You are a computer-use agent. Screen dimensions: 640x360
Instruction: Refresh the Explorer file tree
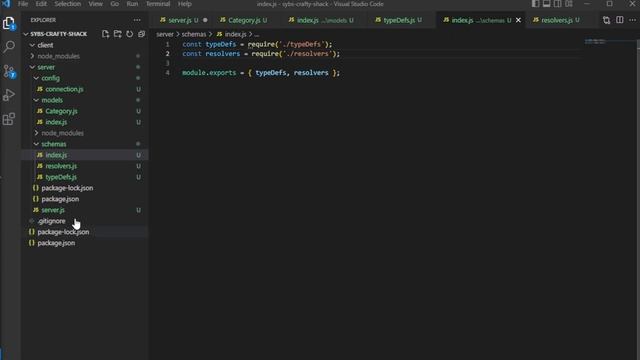[129, 34]
